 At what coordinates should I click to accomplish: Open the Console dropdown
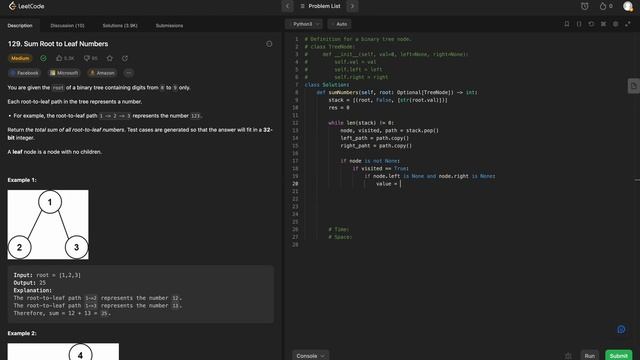[311, 356]
